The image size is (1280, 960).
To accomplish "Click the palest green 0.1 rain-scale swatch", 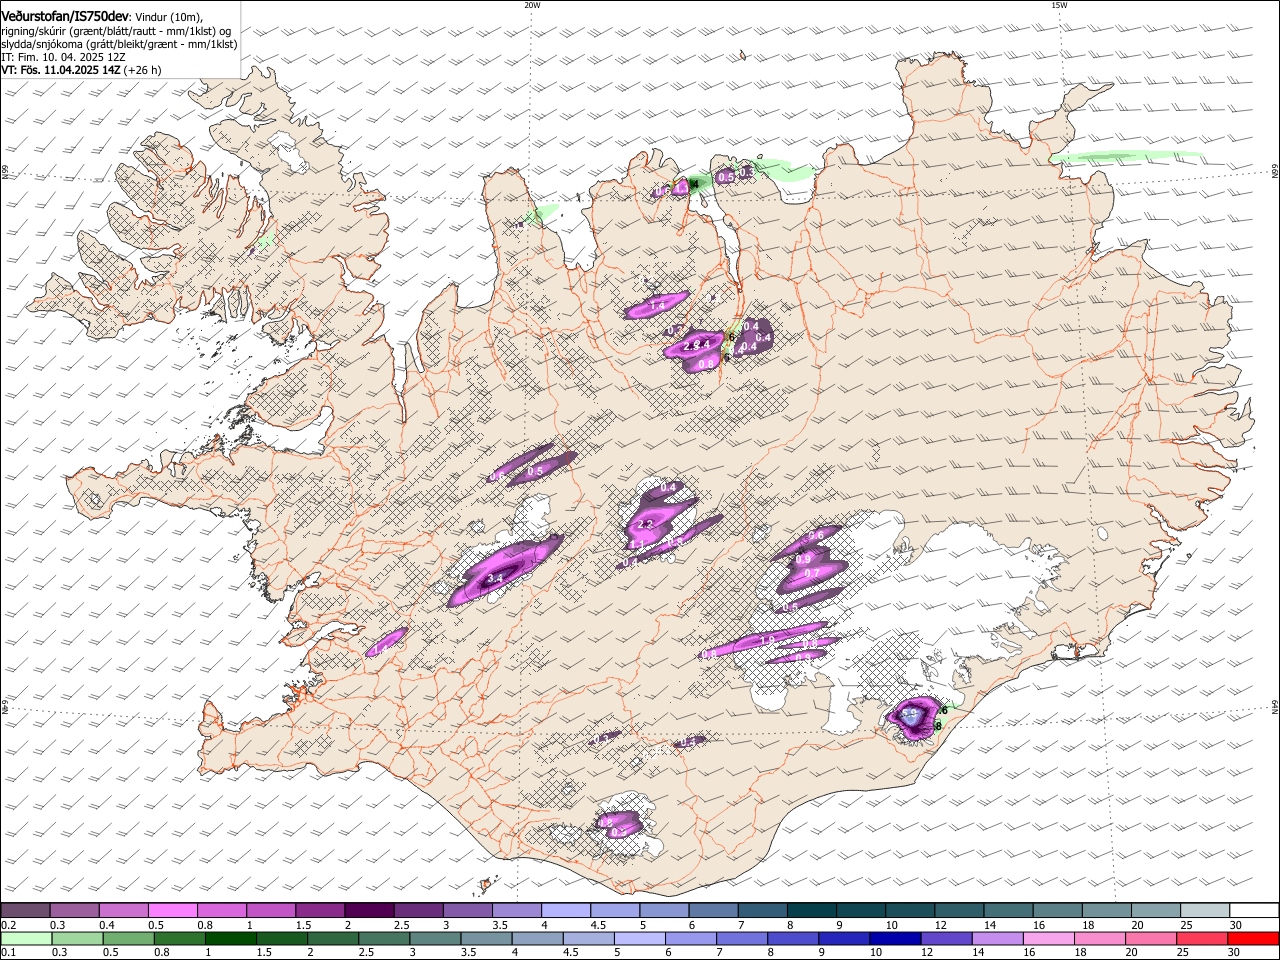I will tap(26, 939).
